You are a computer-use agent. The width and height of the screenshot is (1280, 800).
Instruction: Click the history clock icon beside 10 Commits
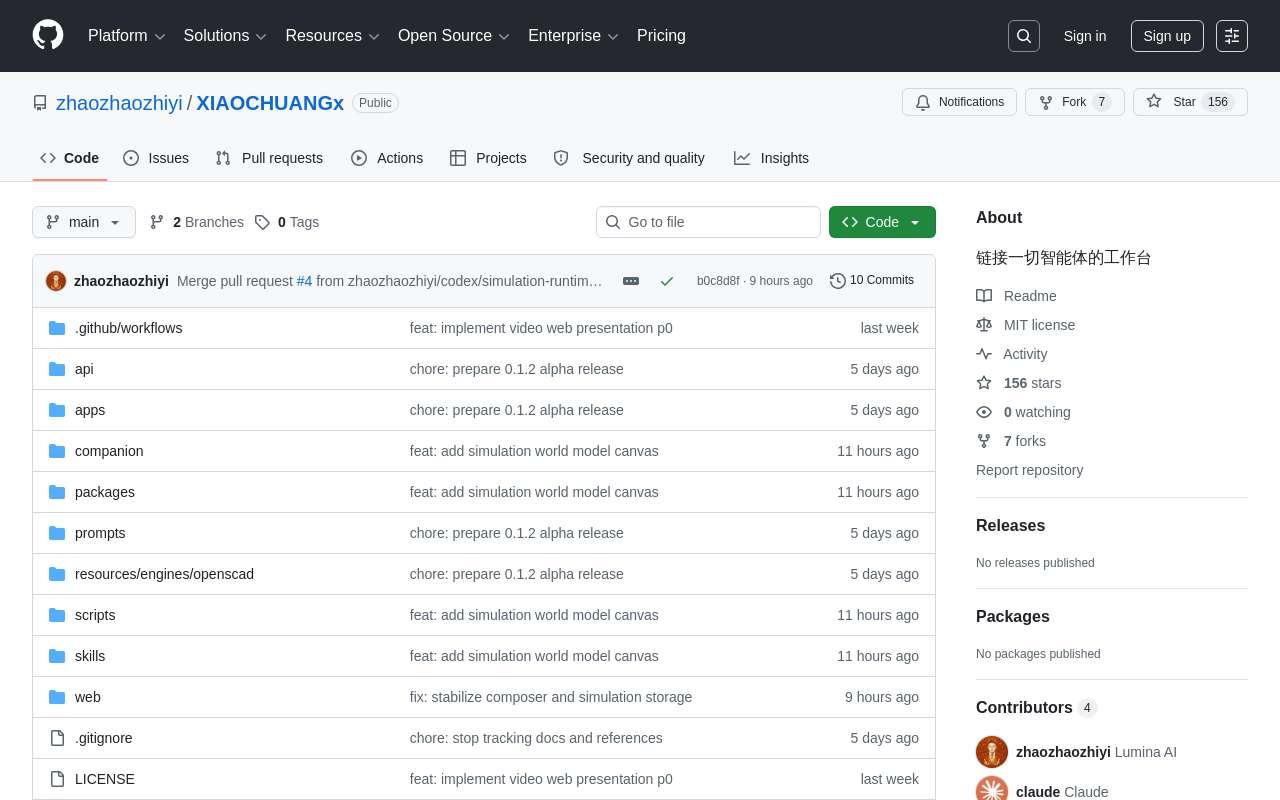click(838, 281)
